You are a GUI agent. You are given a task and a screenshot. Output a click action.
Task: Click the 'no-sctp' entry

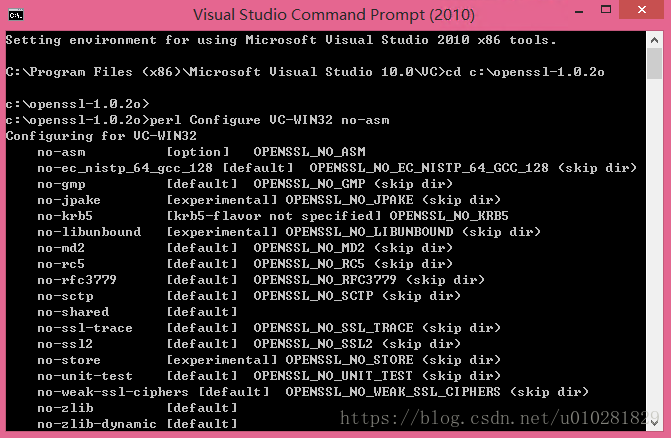tap(65, 296)
